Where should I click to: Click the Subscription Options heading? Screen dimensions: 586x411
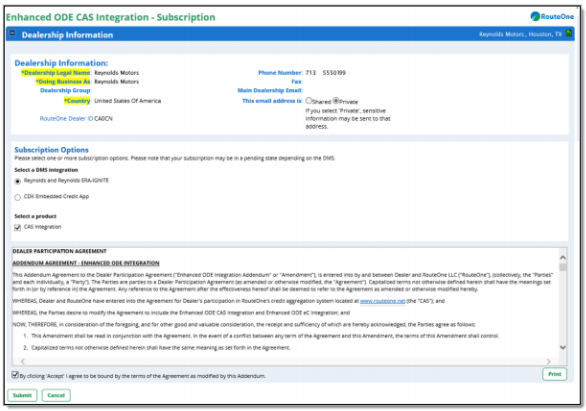click(52, 150)
